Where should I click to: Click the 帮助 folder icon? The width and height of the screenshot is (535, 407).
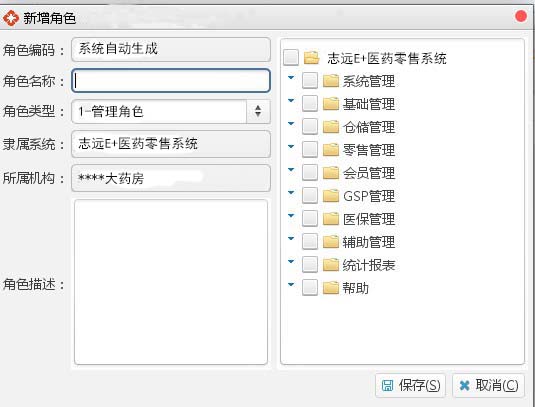[x=331, y=288]
